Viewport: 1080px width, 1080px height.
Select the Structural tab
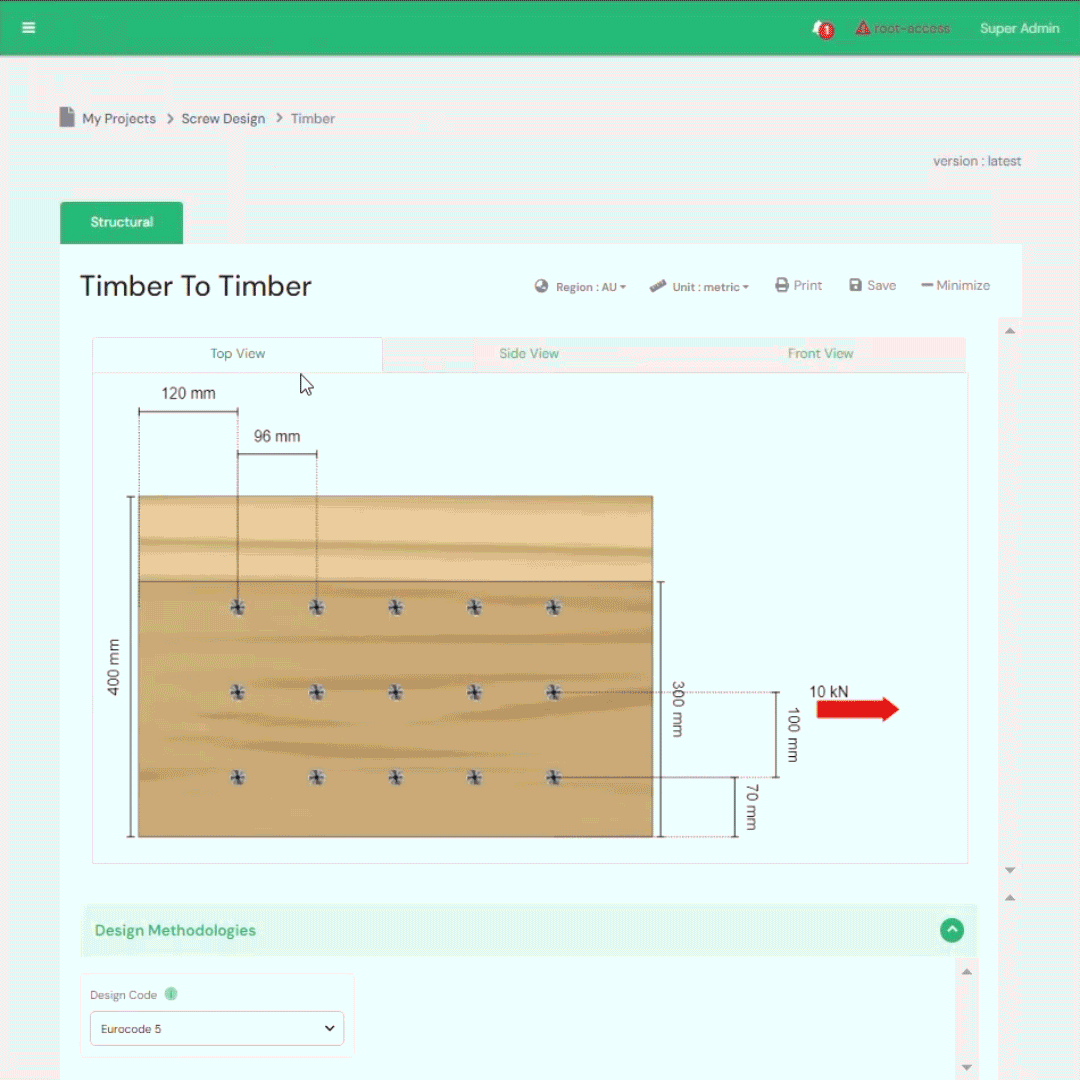[x=122, y=222]
